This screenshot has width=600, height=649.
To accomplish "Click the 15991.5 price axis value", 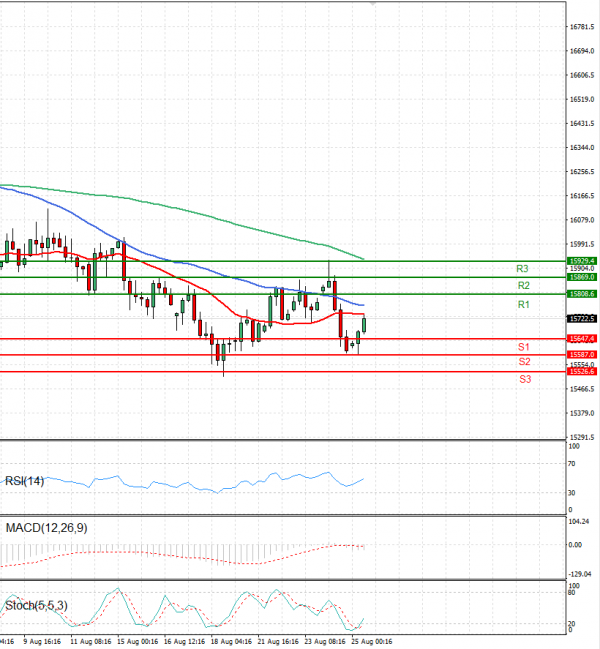I will coord(582,244).
